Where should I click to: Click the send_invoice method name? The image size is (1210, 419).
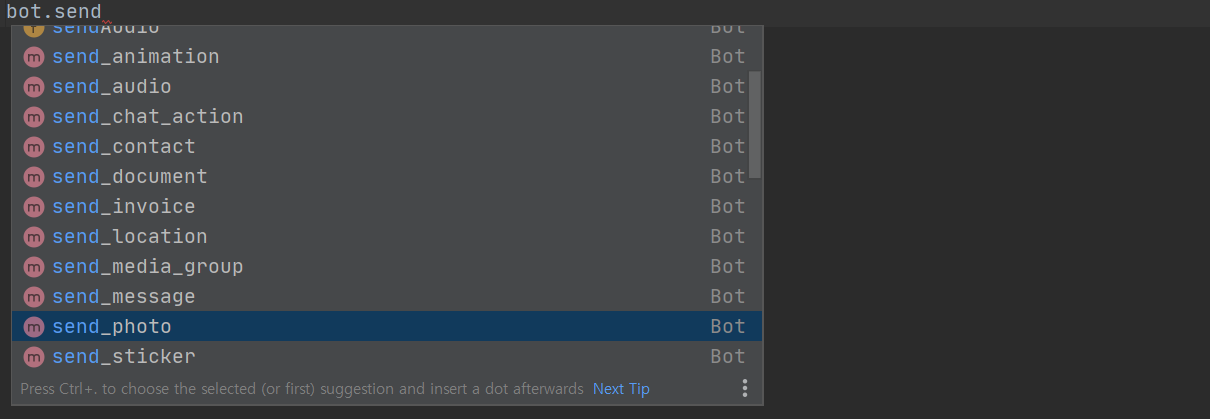[124, 207]
